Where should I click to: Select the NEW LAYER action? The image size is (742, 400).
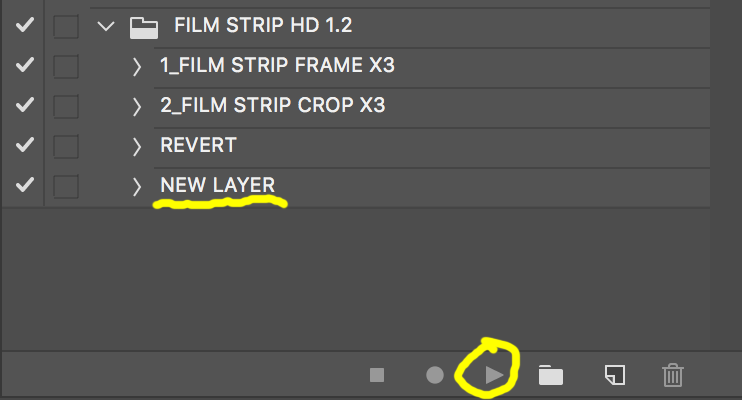pos(217,185)
